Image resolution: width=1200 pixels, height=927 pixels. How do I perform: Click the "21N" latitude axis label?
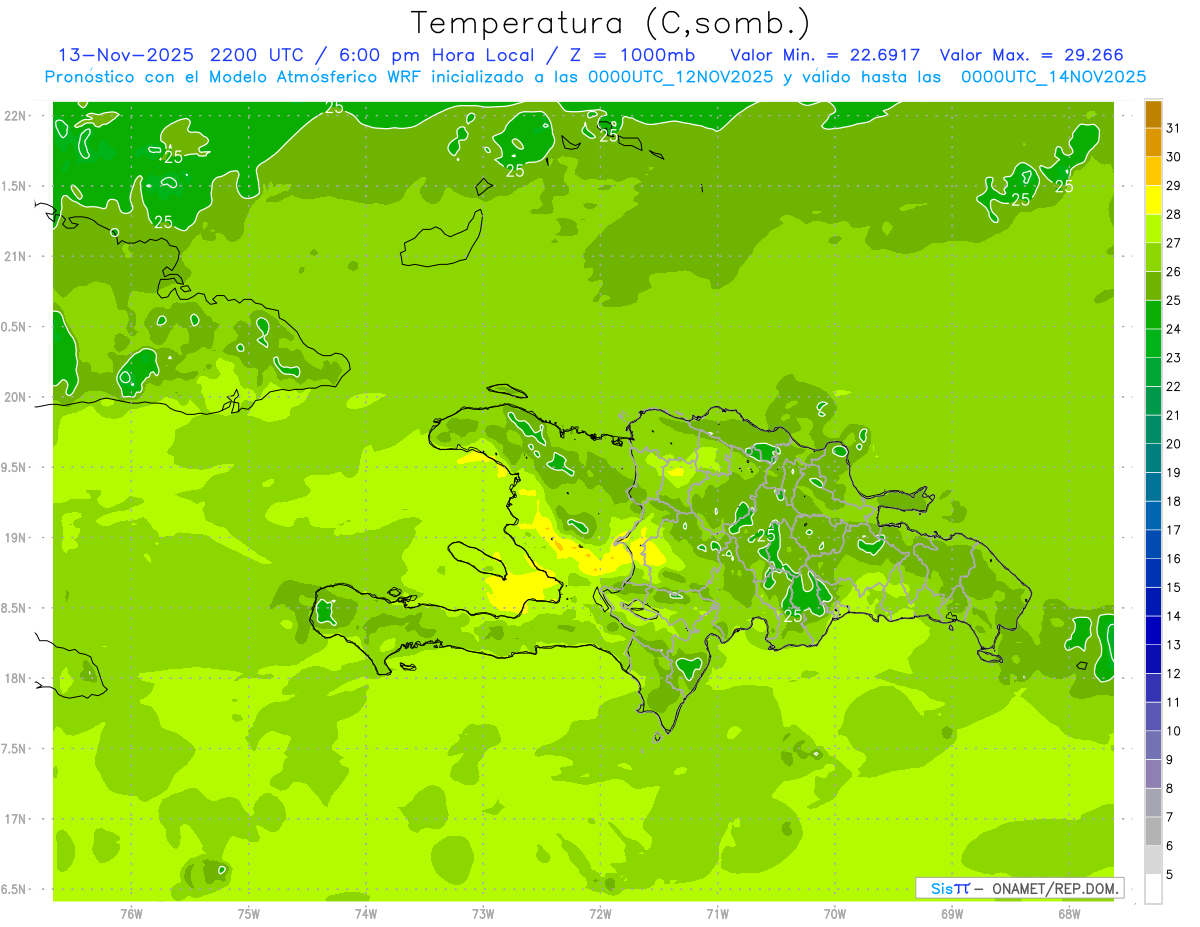tap(16, 256)
